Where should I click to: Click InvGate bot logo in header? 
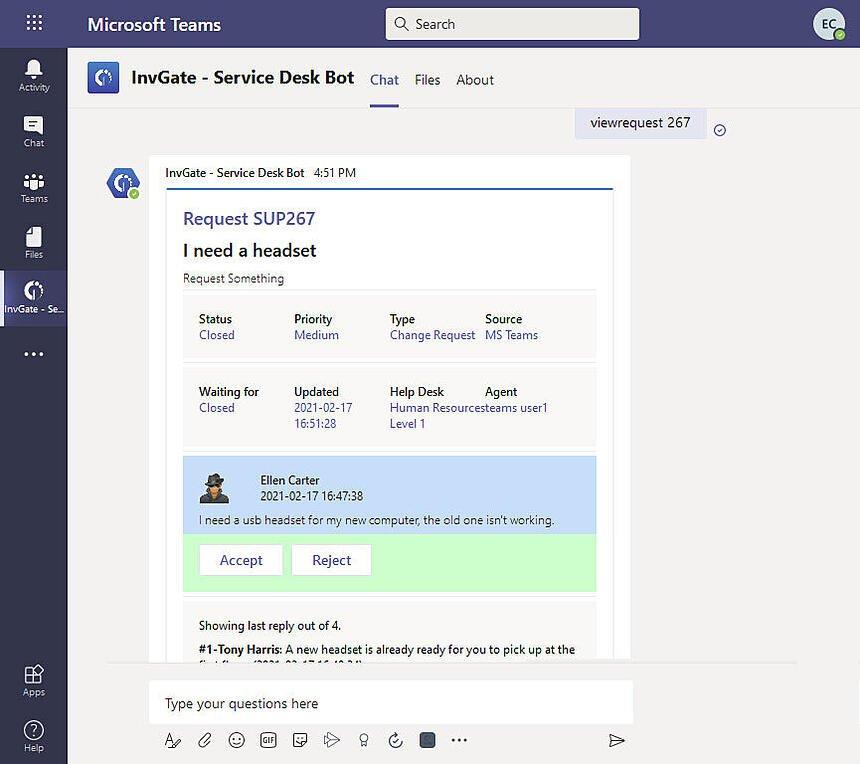(103, 78)
